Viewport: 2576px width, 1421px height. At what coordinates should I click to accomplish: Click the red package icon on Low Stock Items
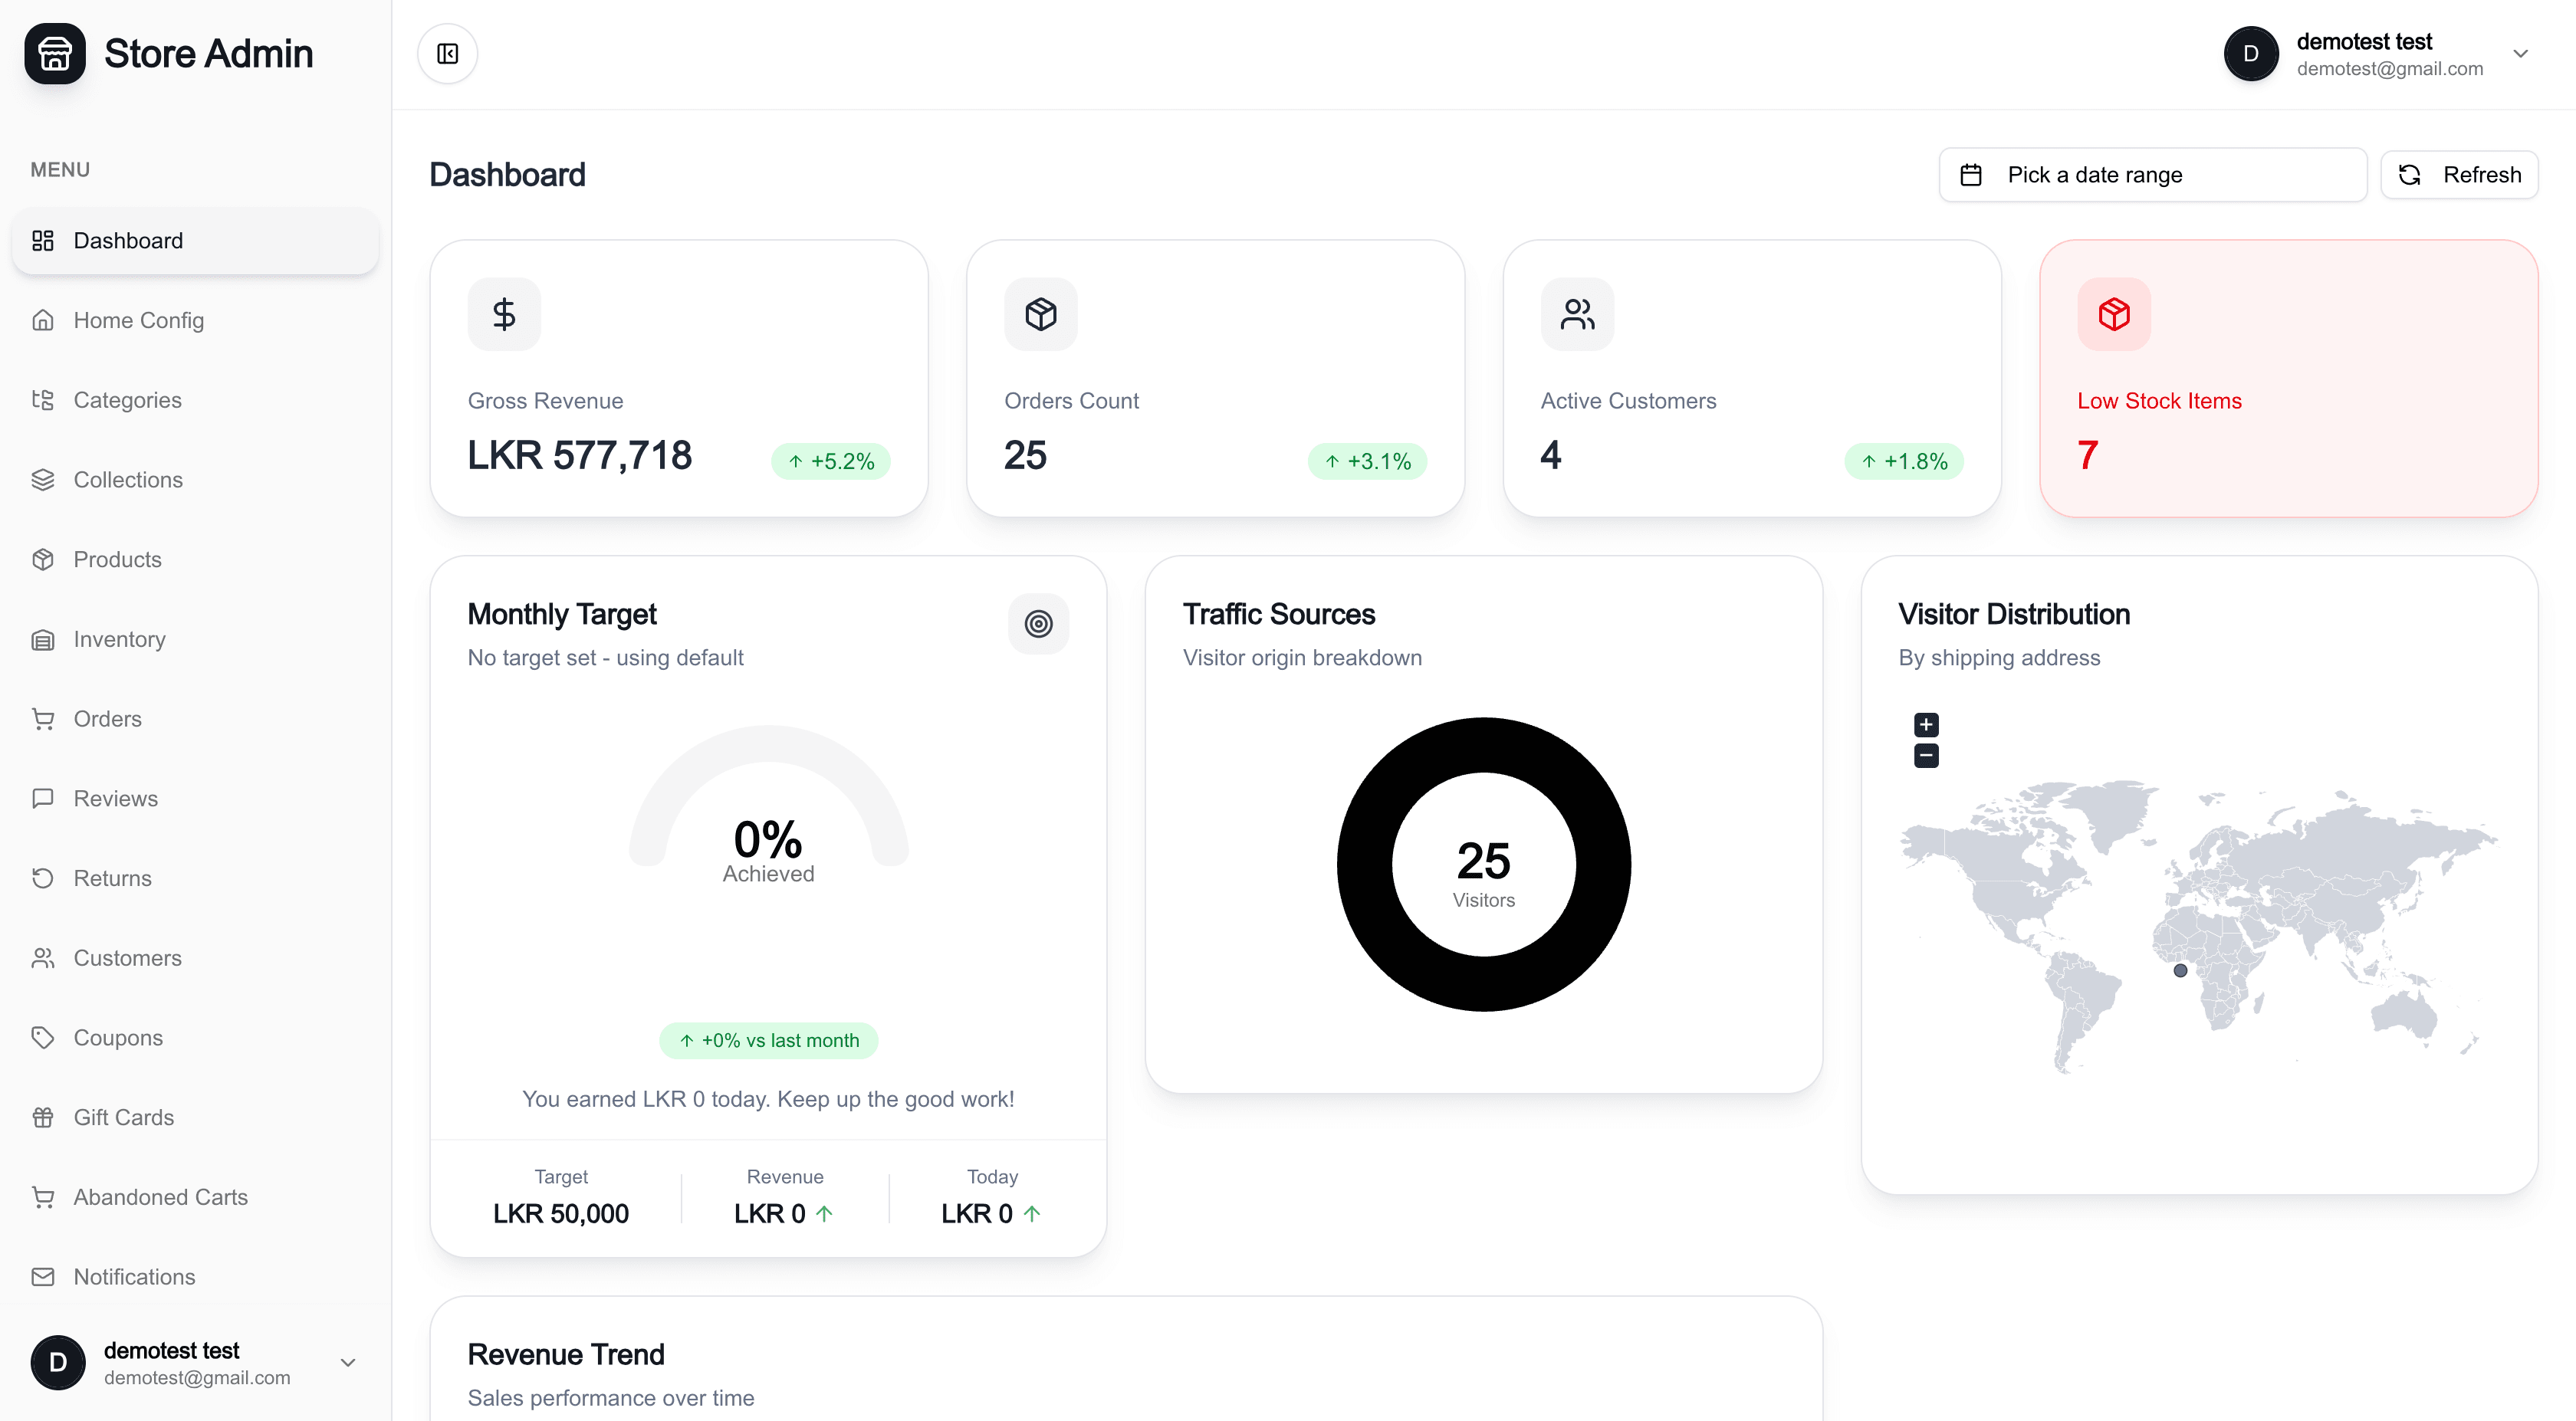(2113, 314)
